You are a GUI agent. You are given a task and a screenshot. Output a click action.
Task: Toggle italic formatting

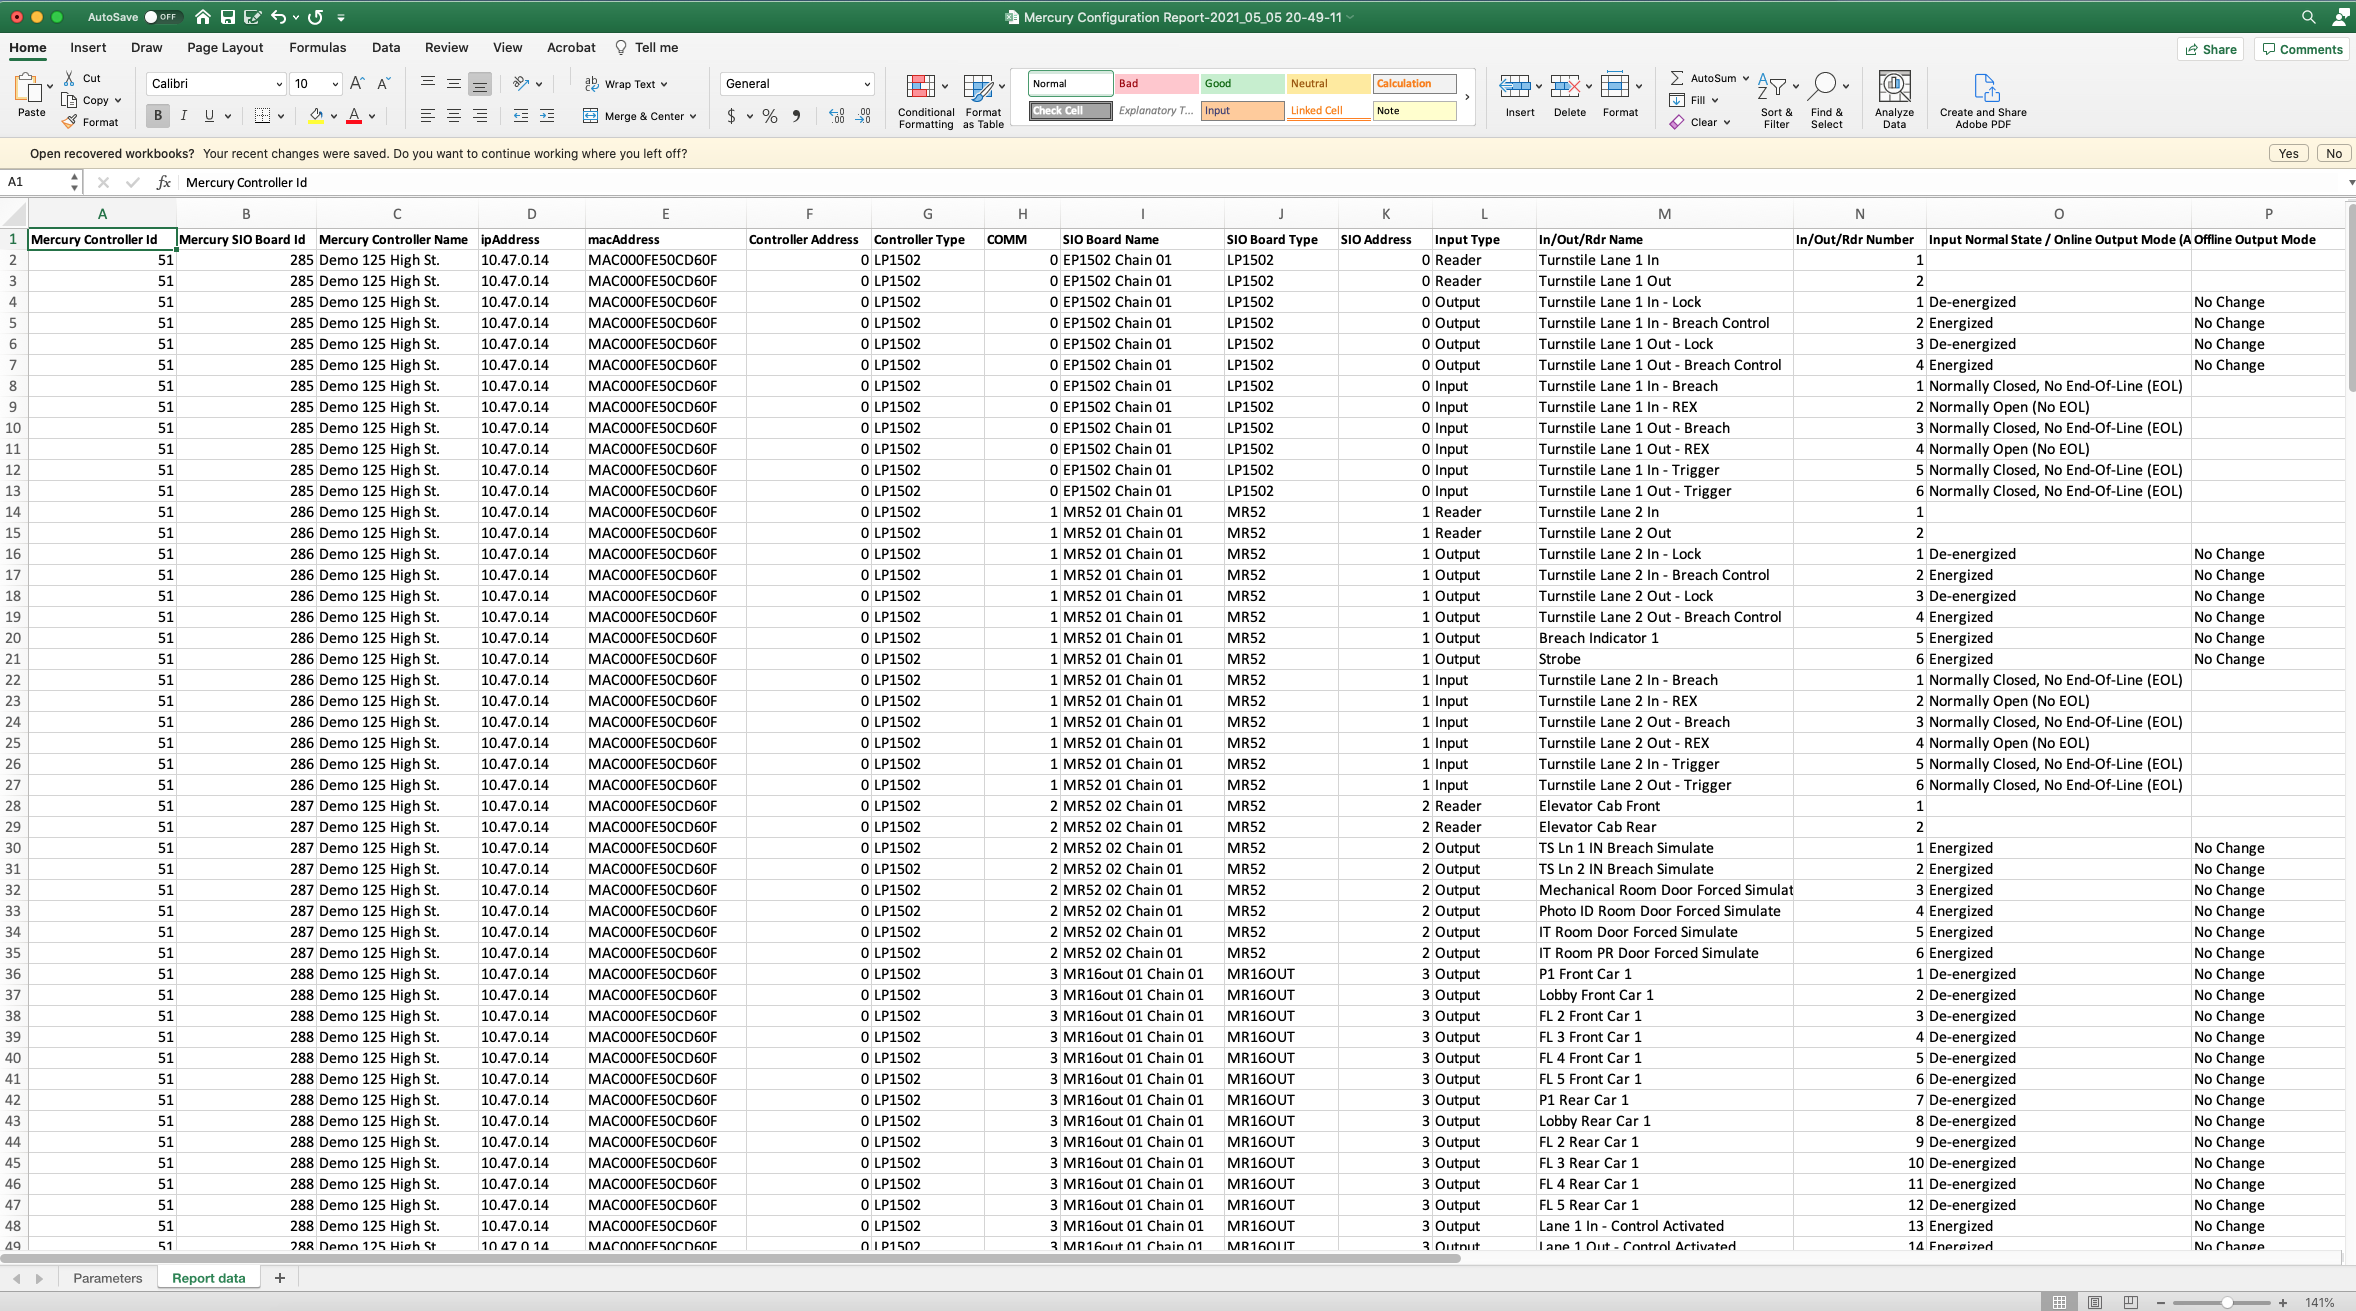tap(184, 115)
